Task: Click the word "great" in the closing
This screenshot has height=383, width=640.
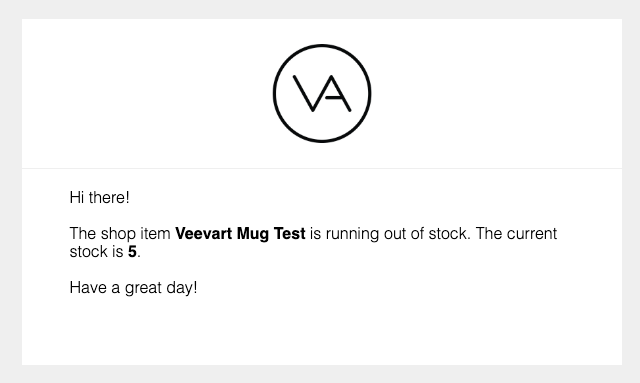Action: coord(143,288)
